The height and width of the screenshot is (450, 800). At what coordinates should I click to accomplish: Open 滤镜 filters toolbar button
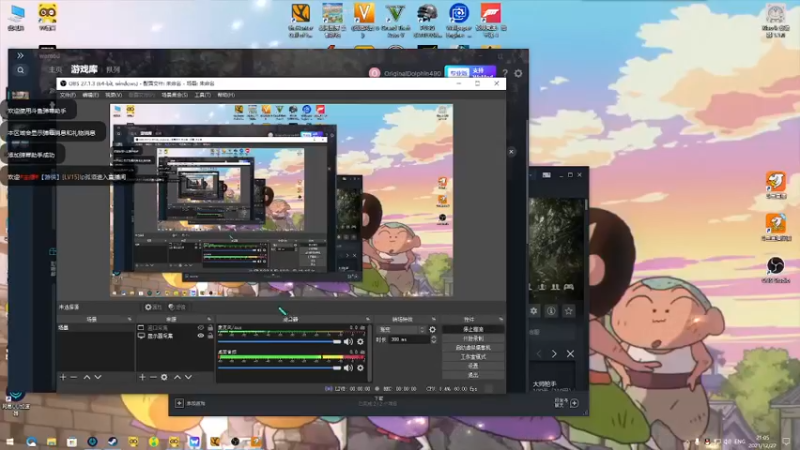(177, 307)
